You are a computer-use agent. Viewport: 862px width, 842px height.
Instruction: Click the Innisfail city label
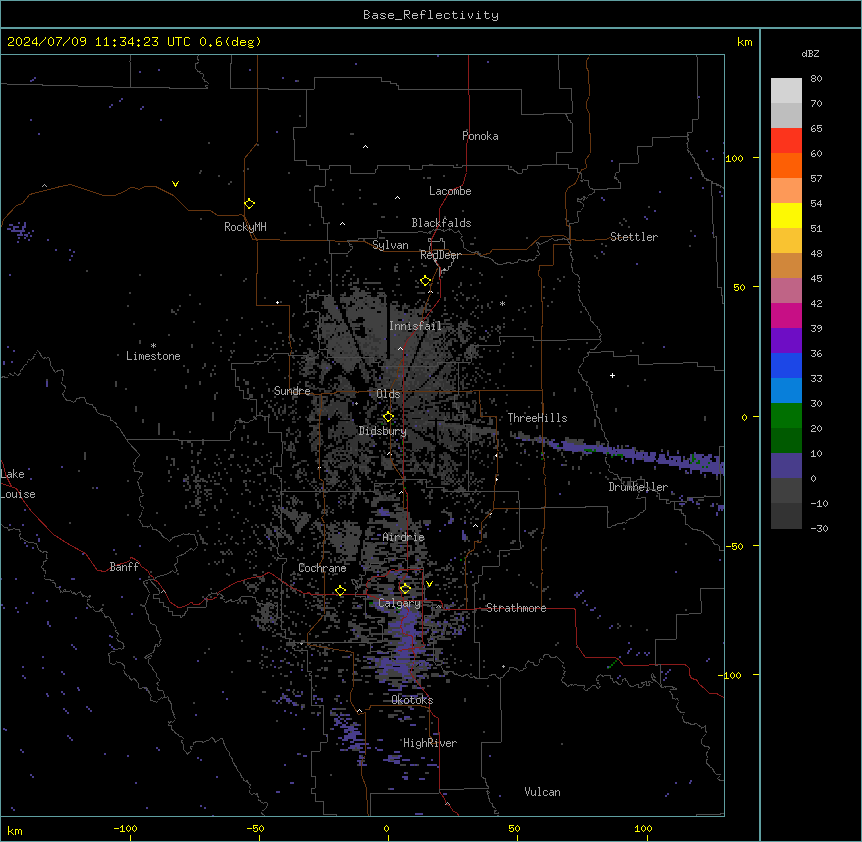coord(415,326)
